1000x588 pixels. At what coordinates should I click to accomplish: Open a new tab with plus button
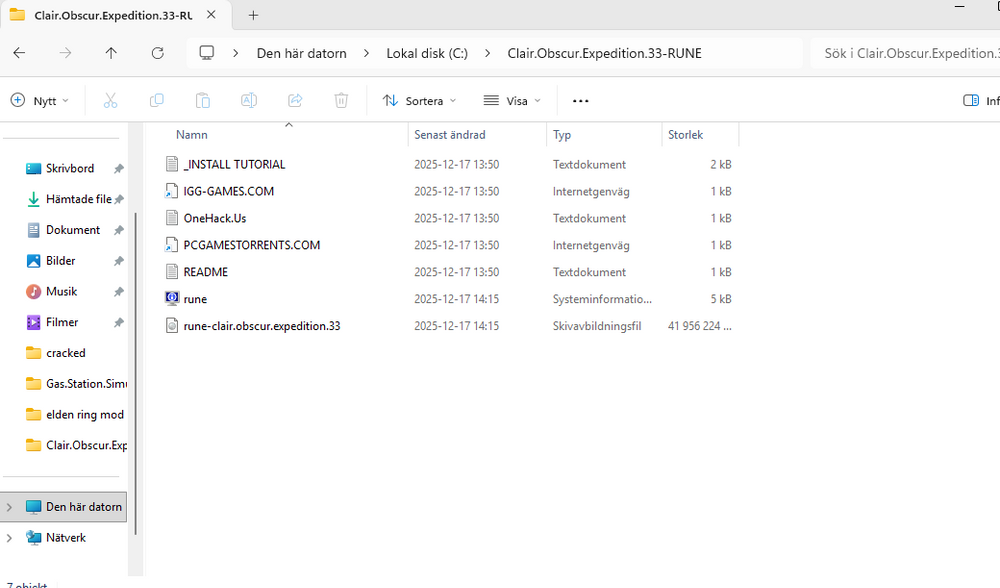[x=253, y=15]
